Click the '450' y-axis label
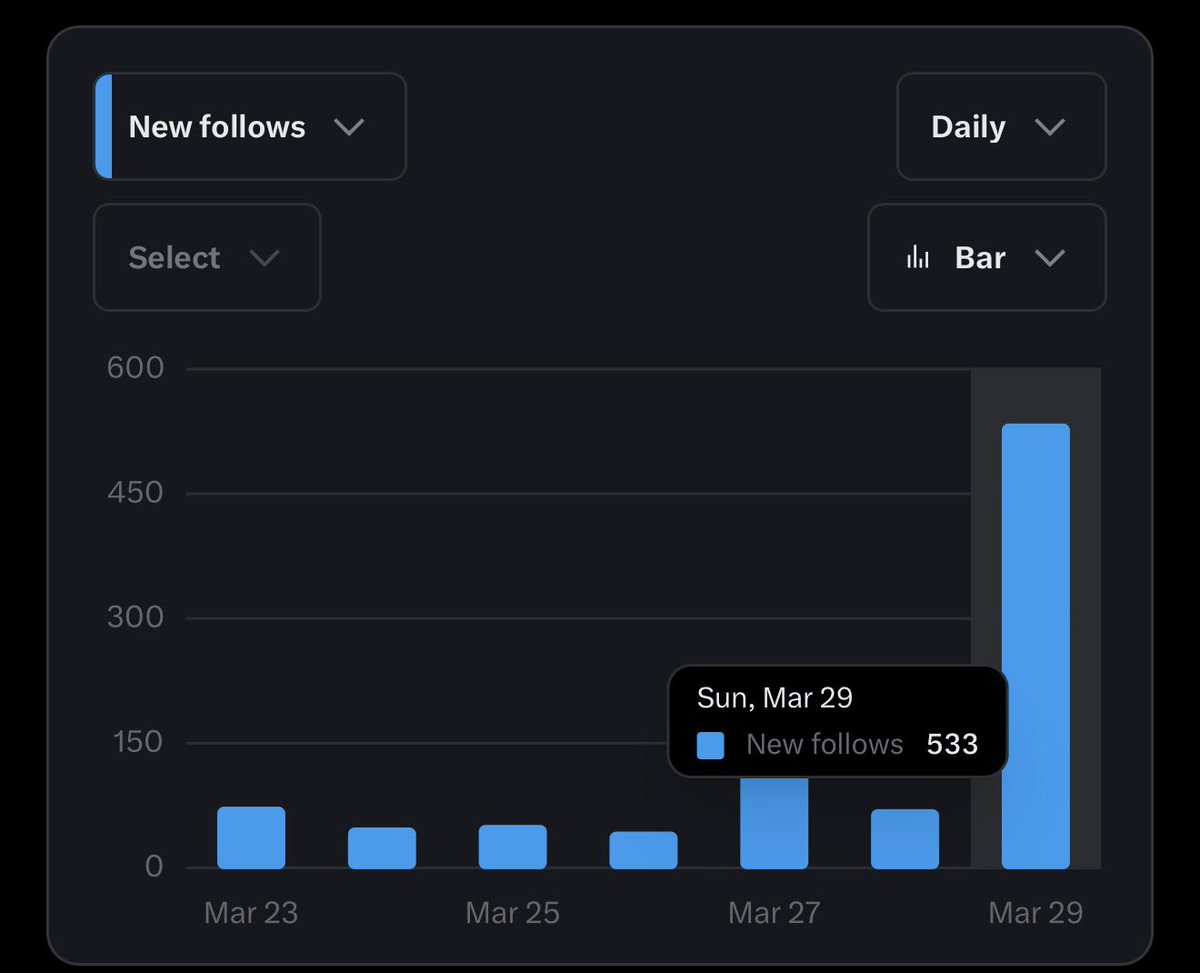This screenshot has height=973, width=1200. click(135, 492)
